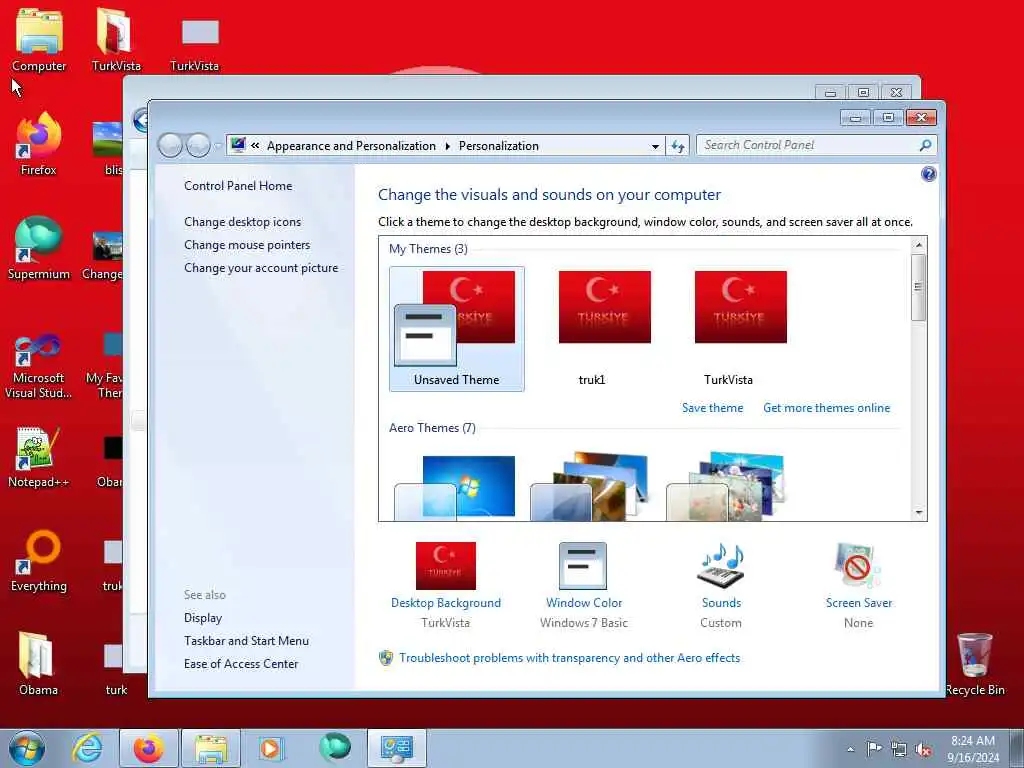Open Windows Explorer from taskbar

tap(211, 748)
